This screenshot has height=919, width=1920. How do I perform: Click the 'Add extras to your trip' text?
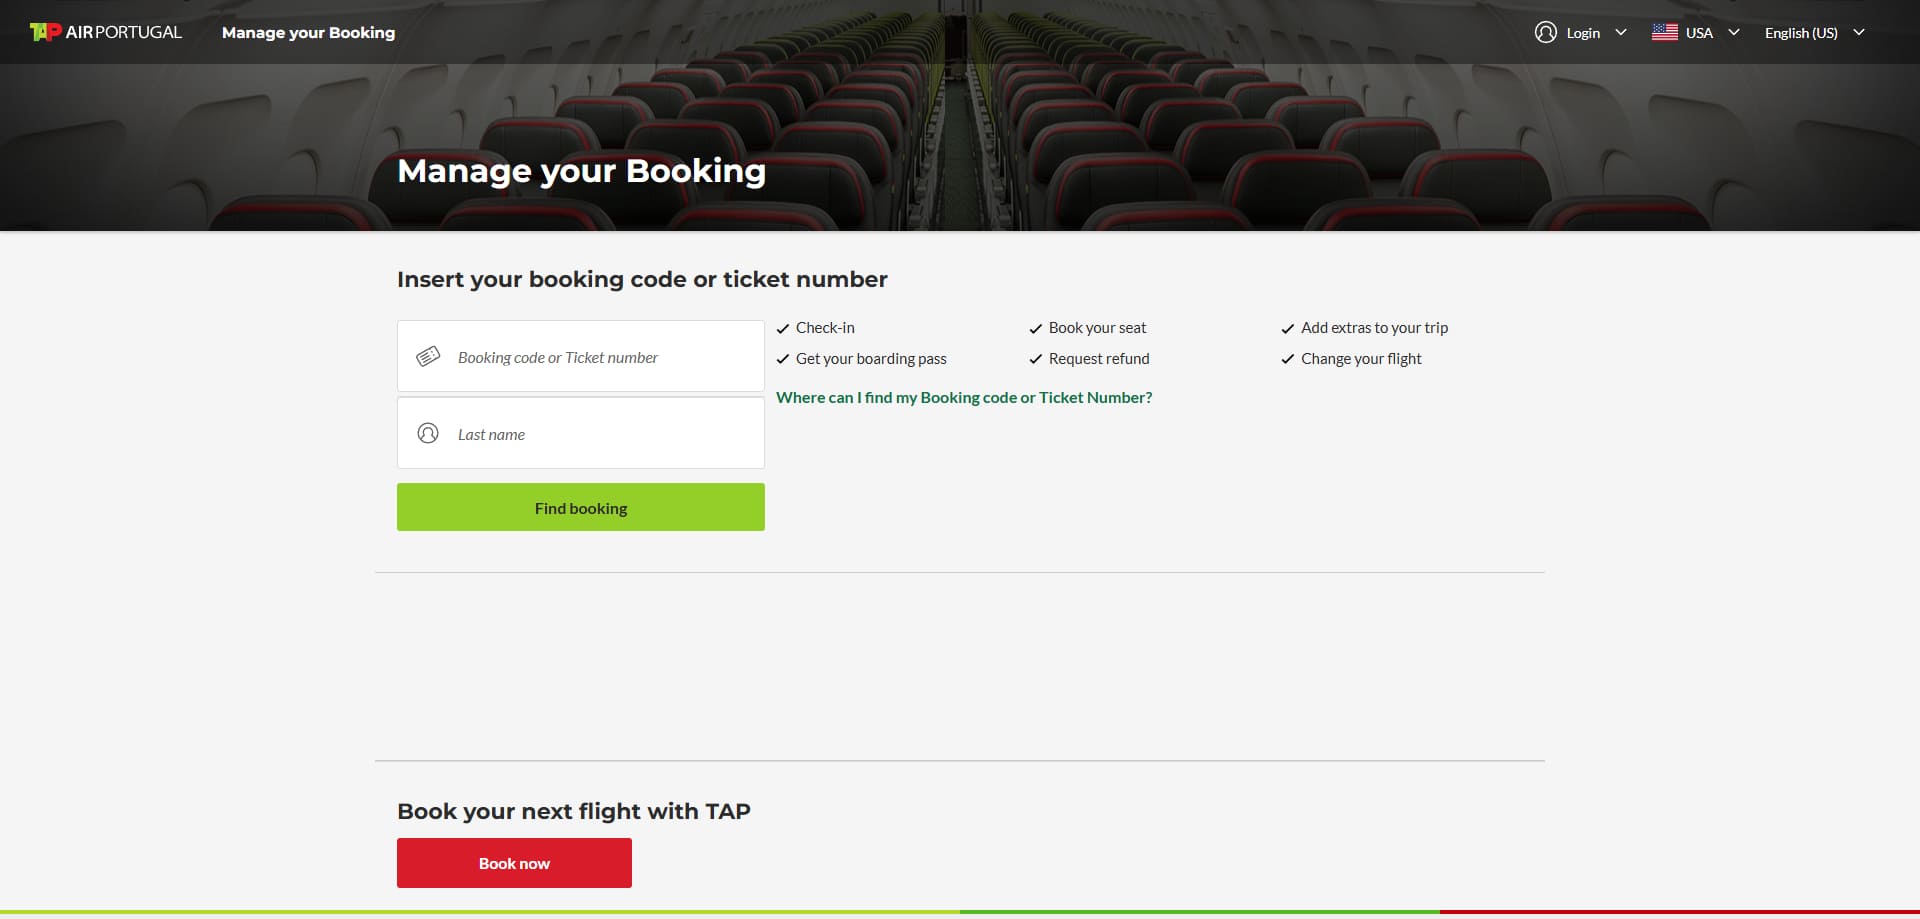pyautogui.click(x=1374, y=328)
